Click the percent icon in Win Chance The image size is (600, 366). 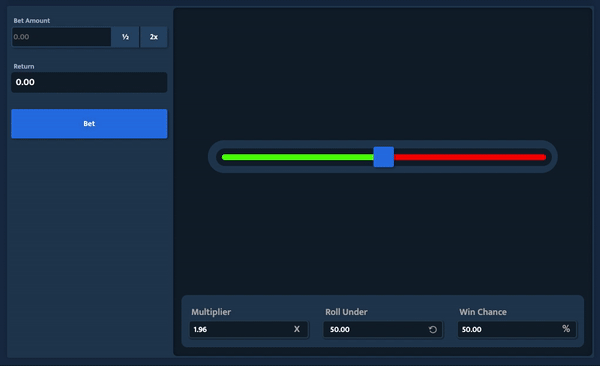(566, 328)
